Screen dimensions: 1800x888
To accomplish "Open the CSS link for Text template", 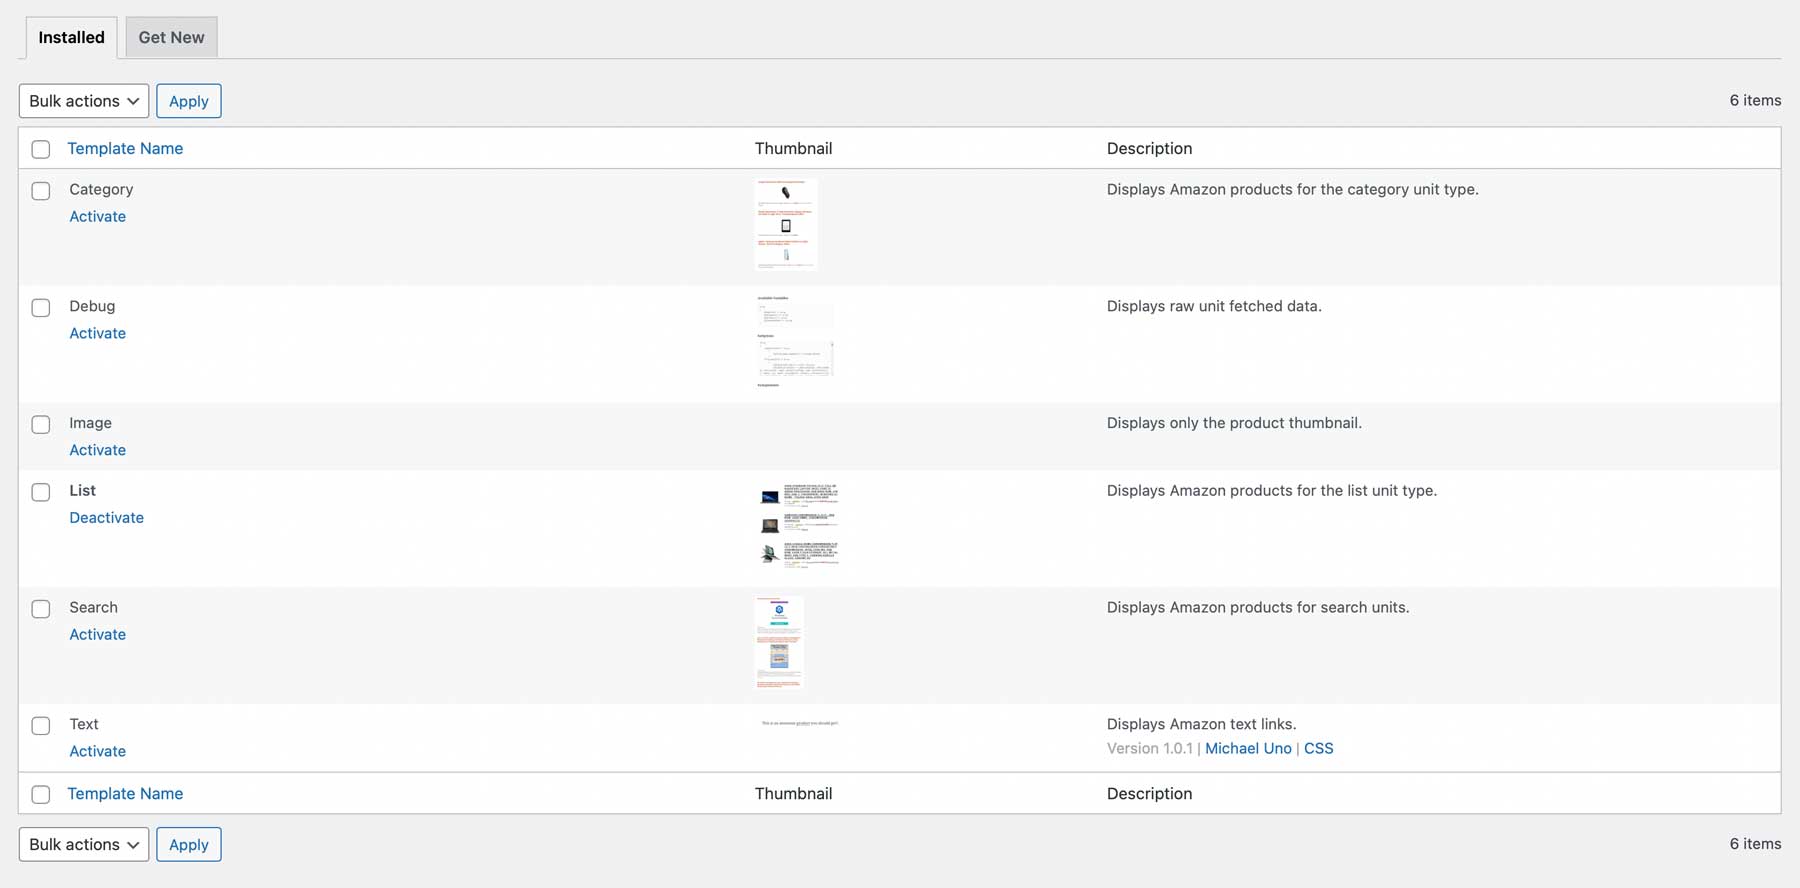I will pos(1318,749).
